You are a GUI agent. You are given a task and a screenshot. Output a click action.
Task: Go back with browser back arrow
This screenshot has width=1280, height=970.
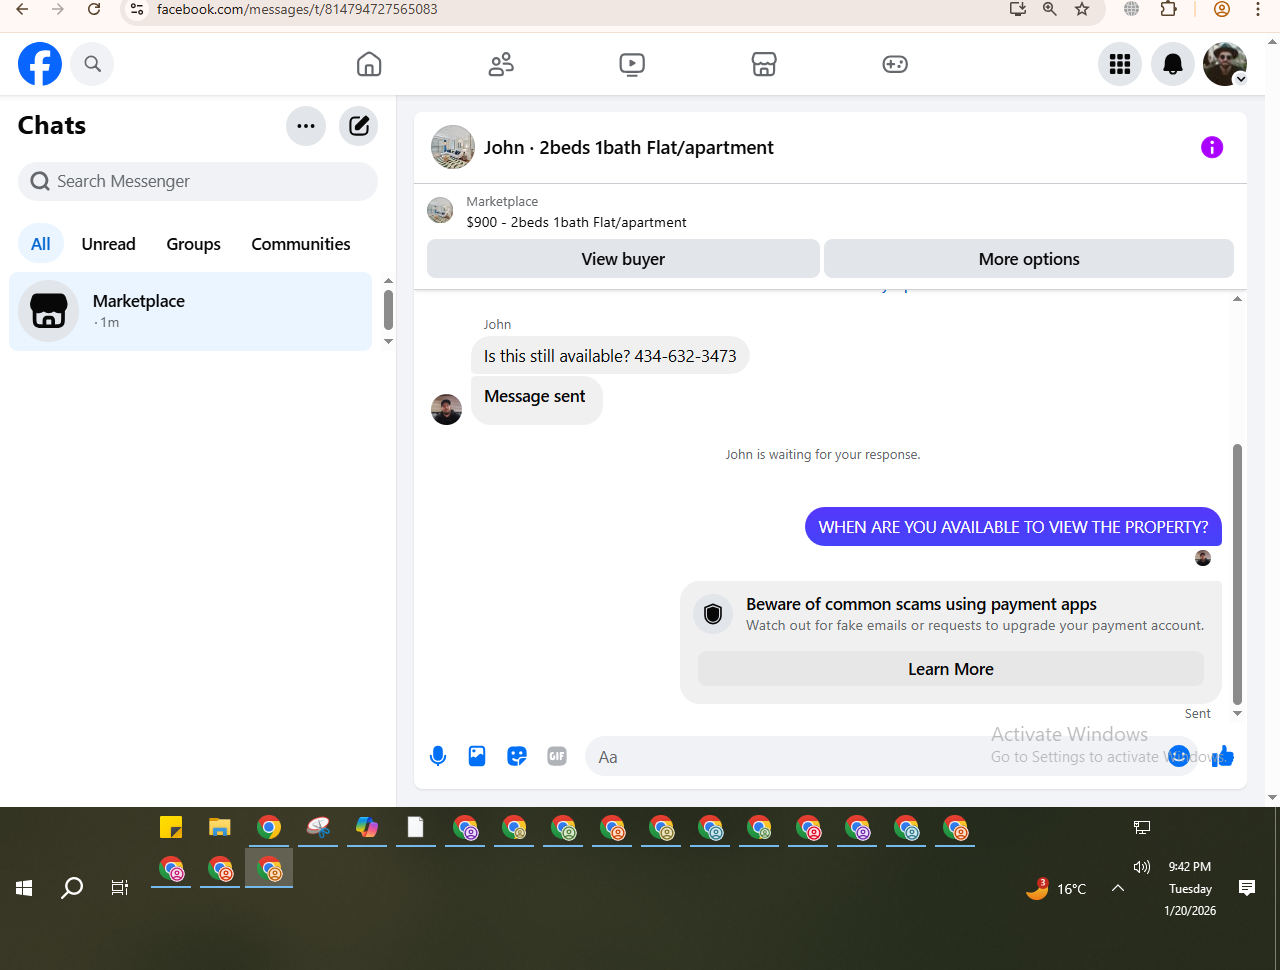22,9
